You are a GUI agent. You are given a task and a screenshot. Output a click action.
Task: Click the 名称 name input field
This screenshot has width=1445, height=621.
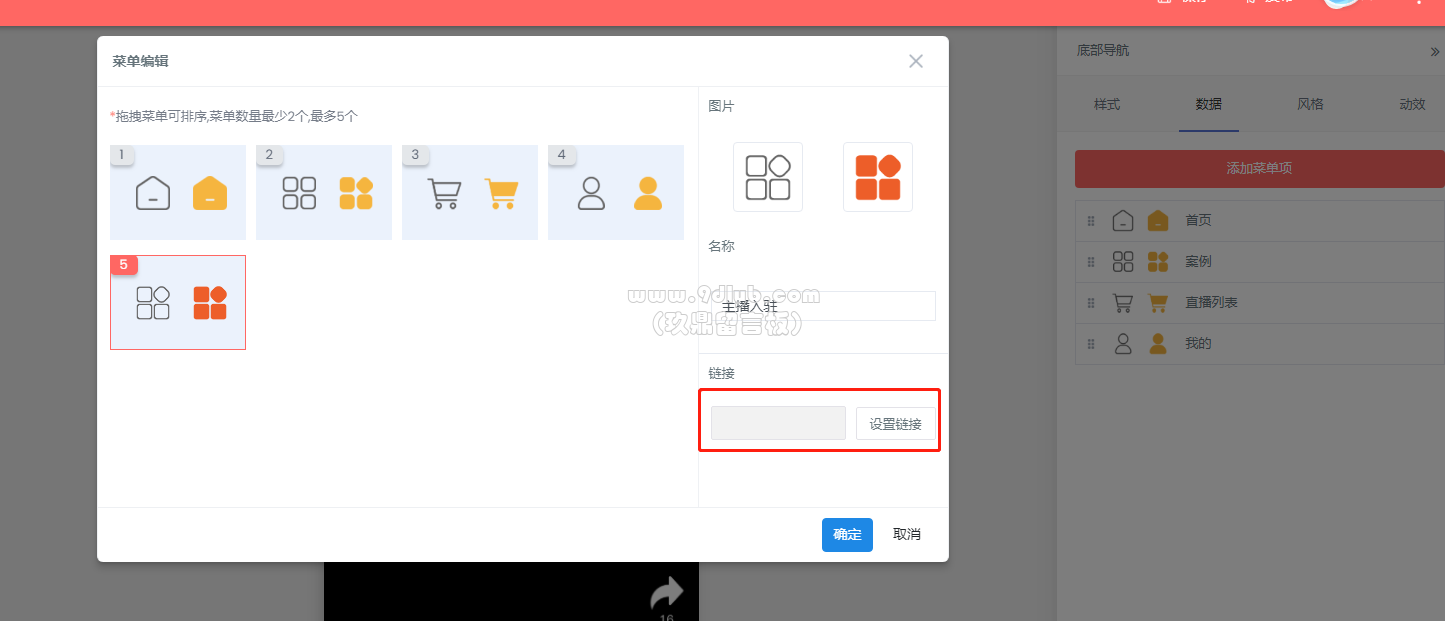pos(823,306)
